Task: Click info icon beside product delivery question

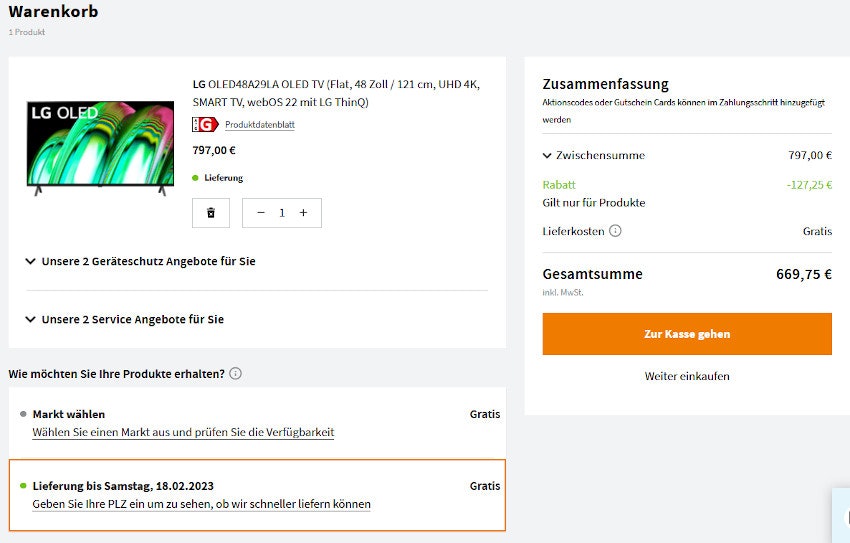Action: [x=235, y=374]
